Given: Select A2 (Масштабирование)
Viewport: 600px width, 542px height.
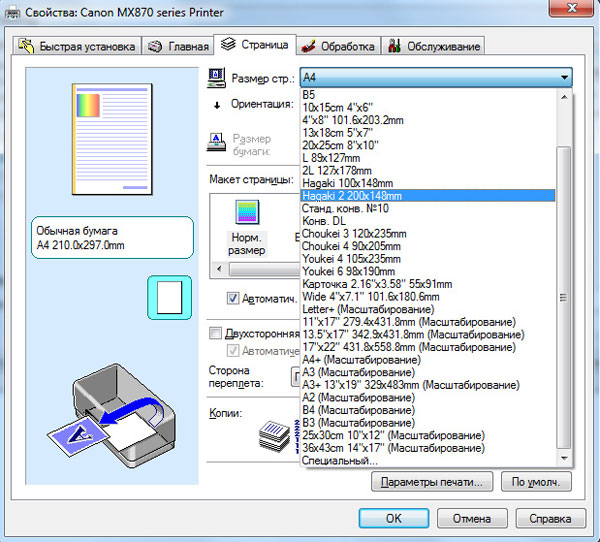Looking at the screenshot, I should [428, 398].
